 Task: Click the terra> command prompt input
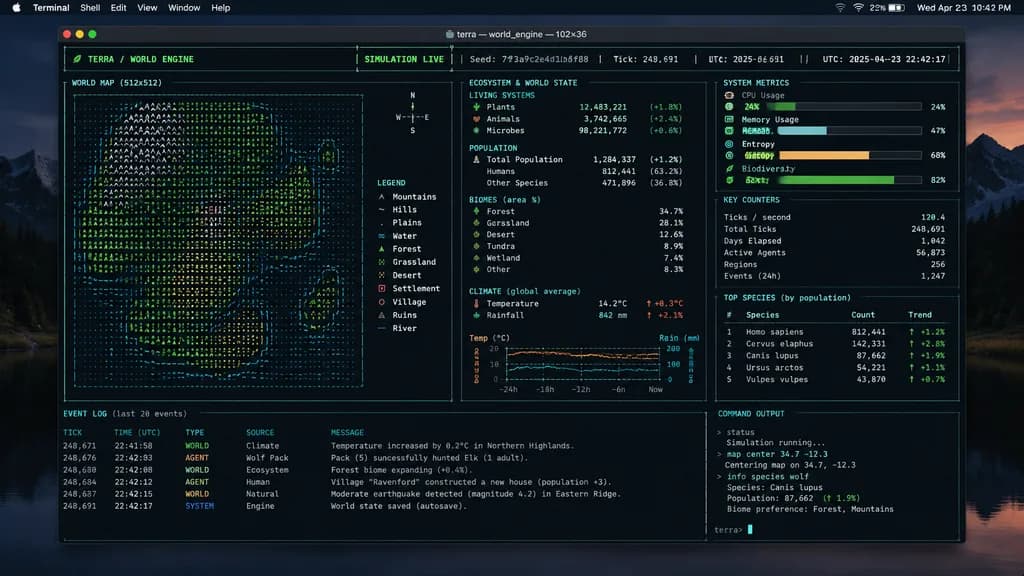point(733,530)
